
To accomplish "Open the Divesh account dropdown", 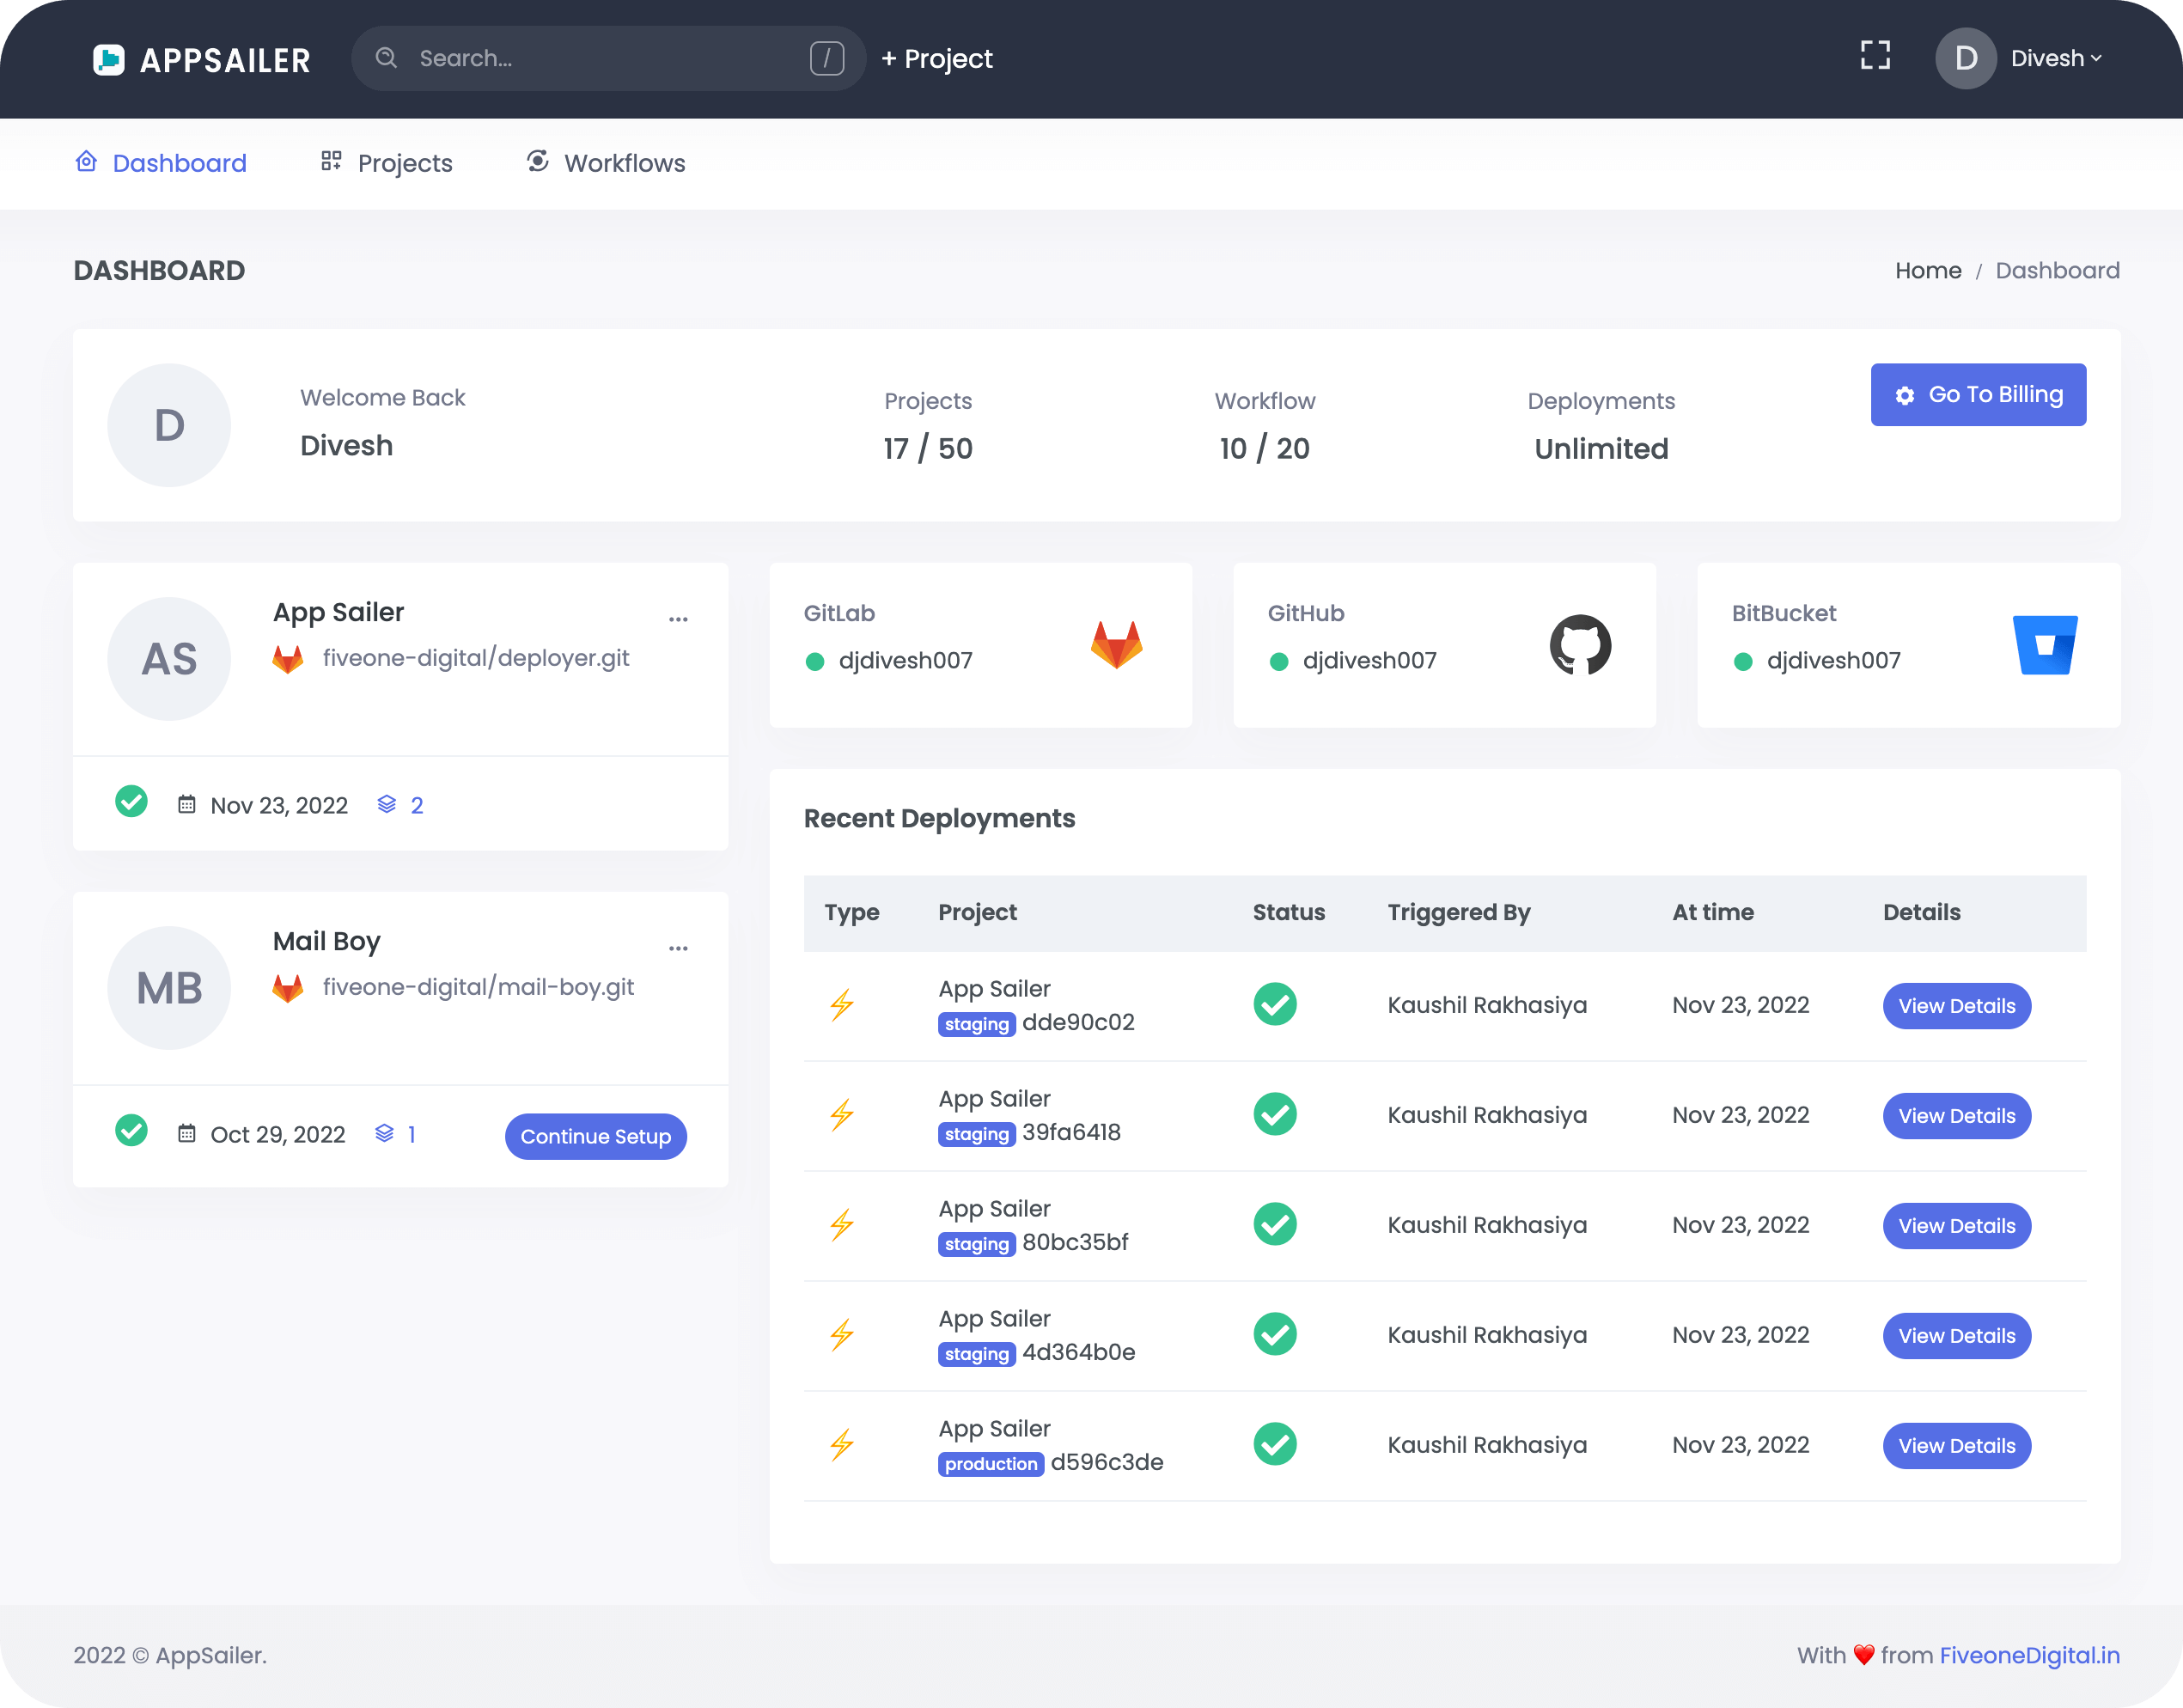I will click(2057, 58).
